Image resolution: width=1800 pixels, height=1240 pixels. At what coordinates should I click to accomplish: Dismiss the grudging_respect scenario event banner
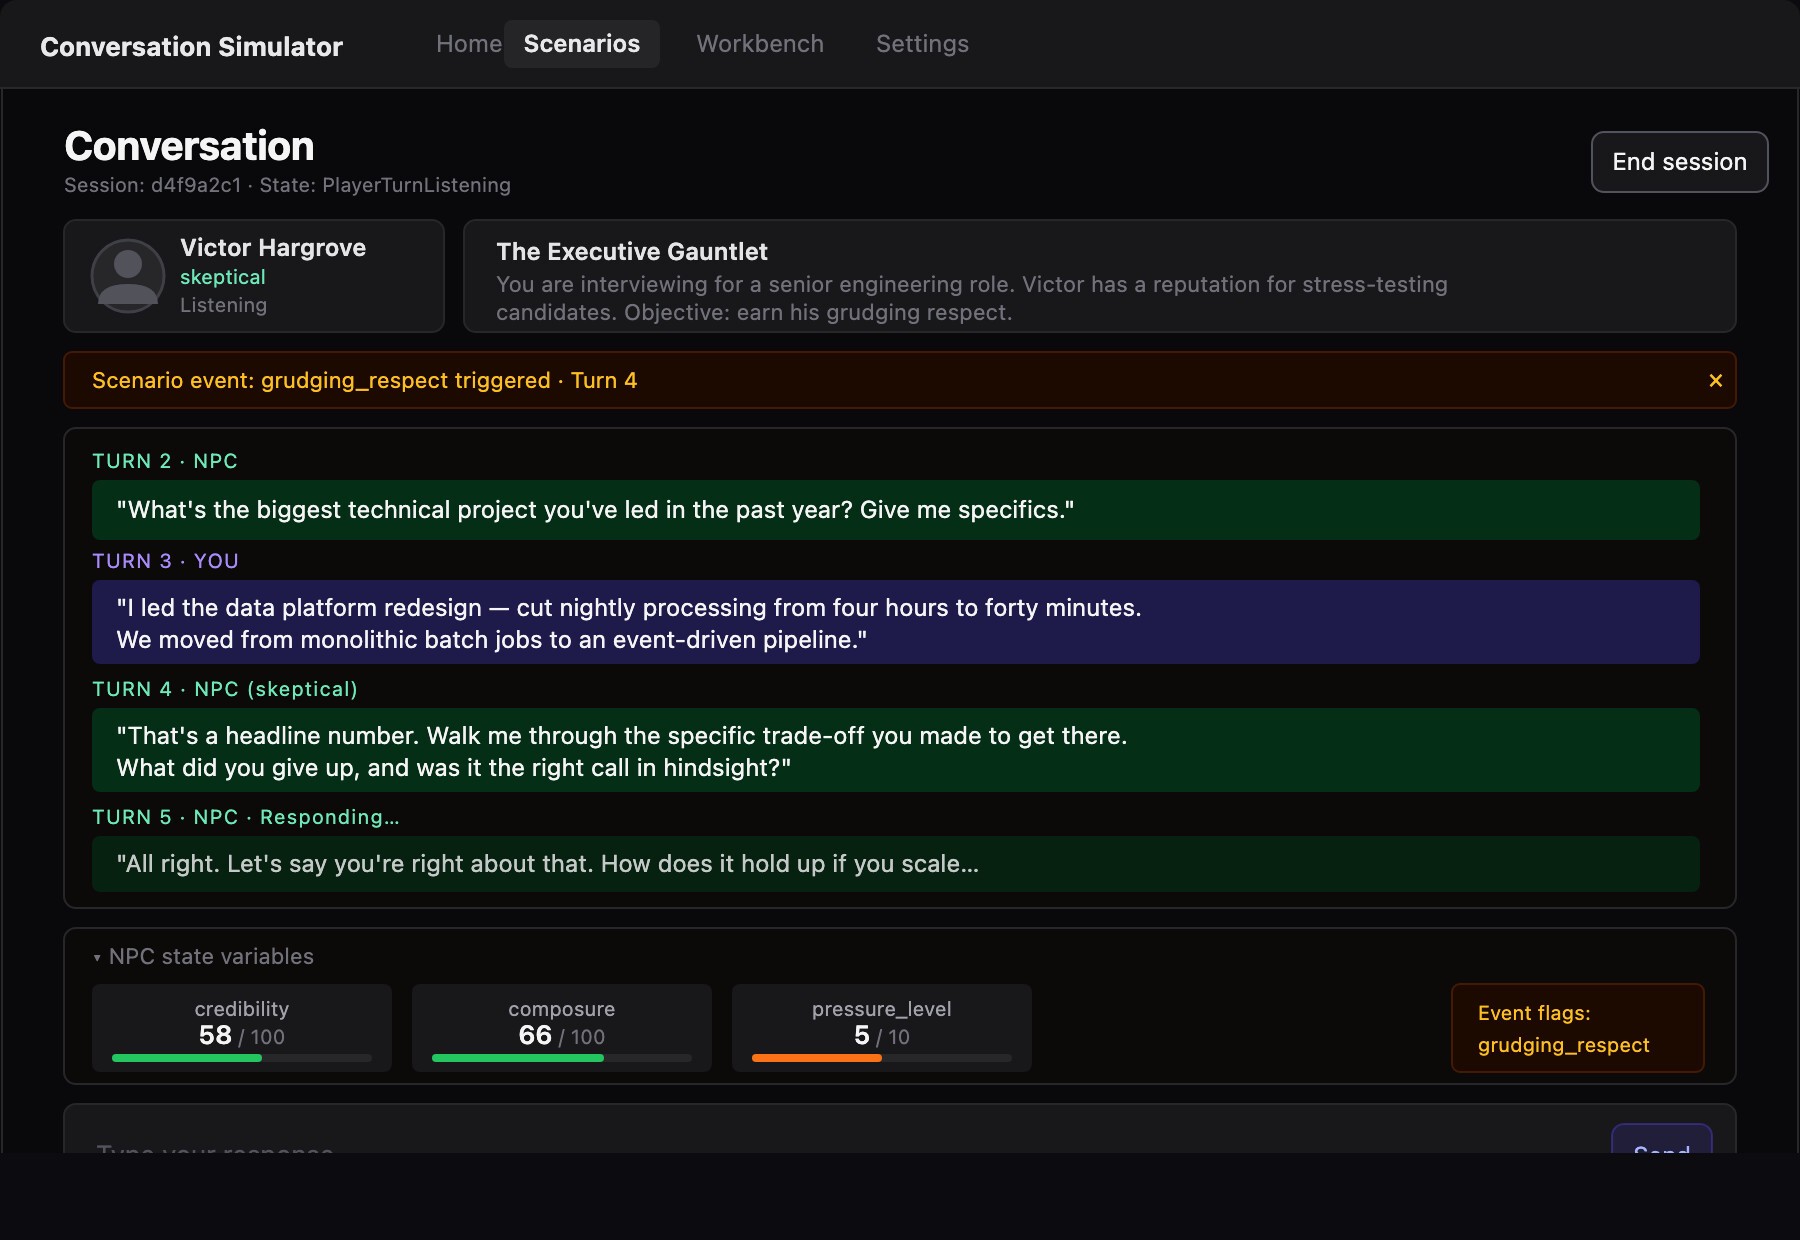click(1715, 380)
